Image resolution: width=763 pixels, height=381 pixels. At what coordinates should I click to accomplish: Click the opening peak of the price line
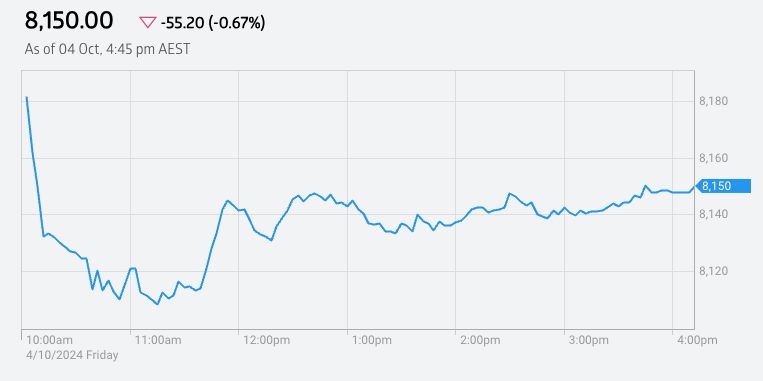pyautogui.click(x=26, y=97)
